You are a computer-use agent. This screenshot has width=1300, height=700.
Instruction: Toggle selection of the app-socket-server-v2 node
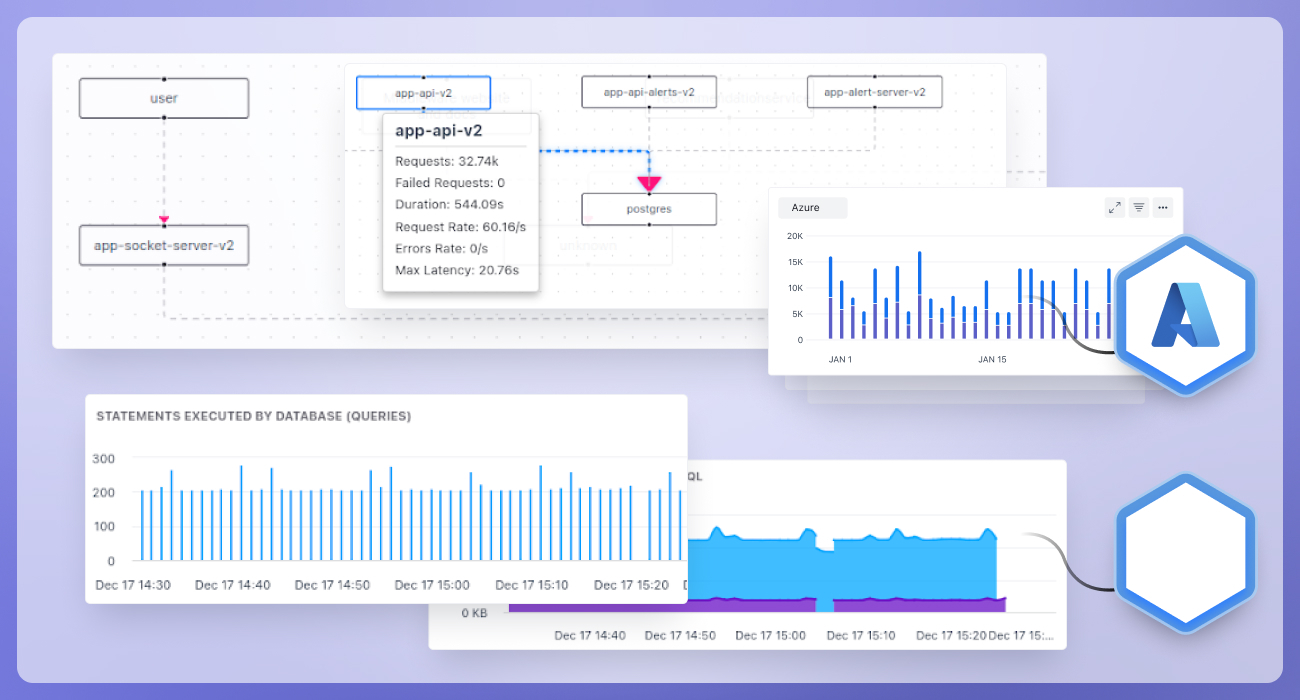163,245
